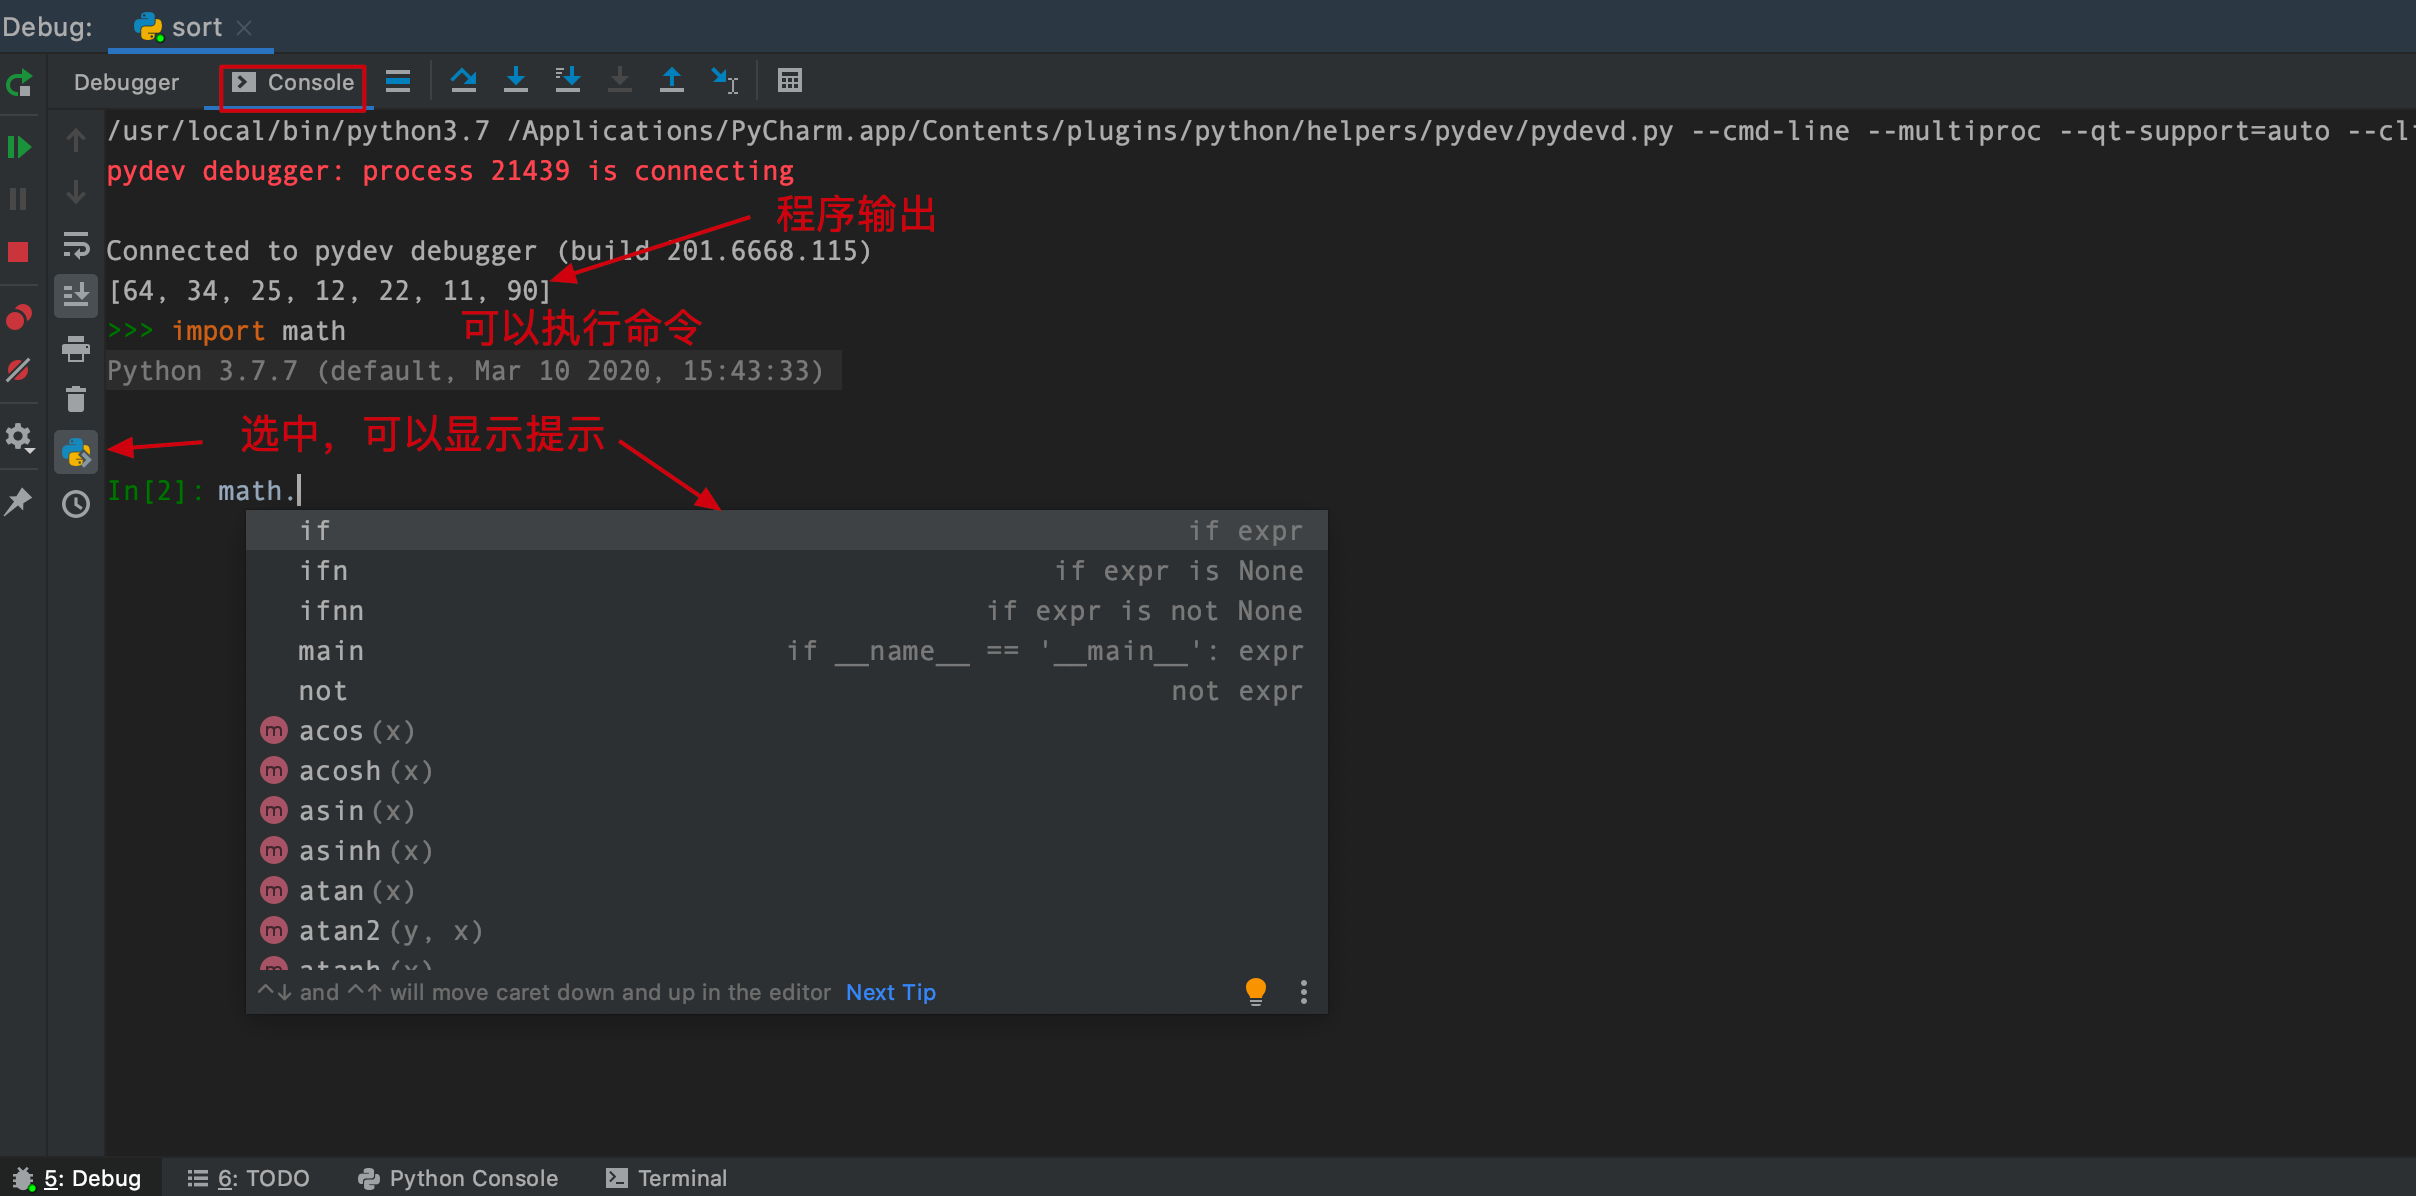Image resolution: width=2416 pixels, height=1196 pixels.
Task: Choose atan(x) from the completion list
Action: click(x=786, y=890)
